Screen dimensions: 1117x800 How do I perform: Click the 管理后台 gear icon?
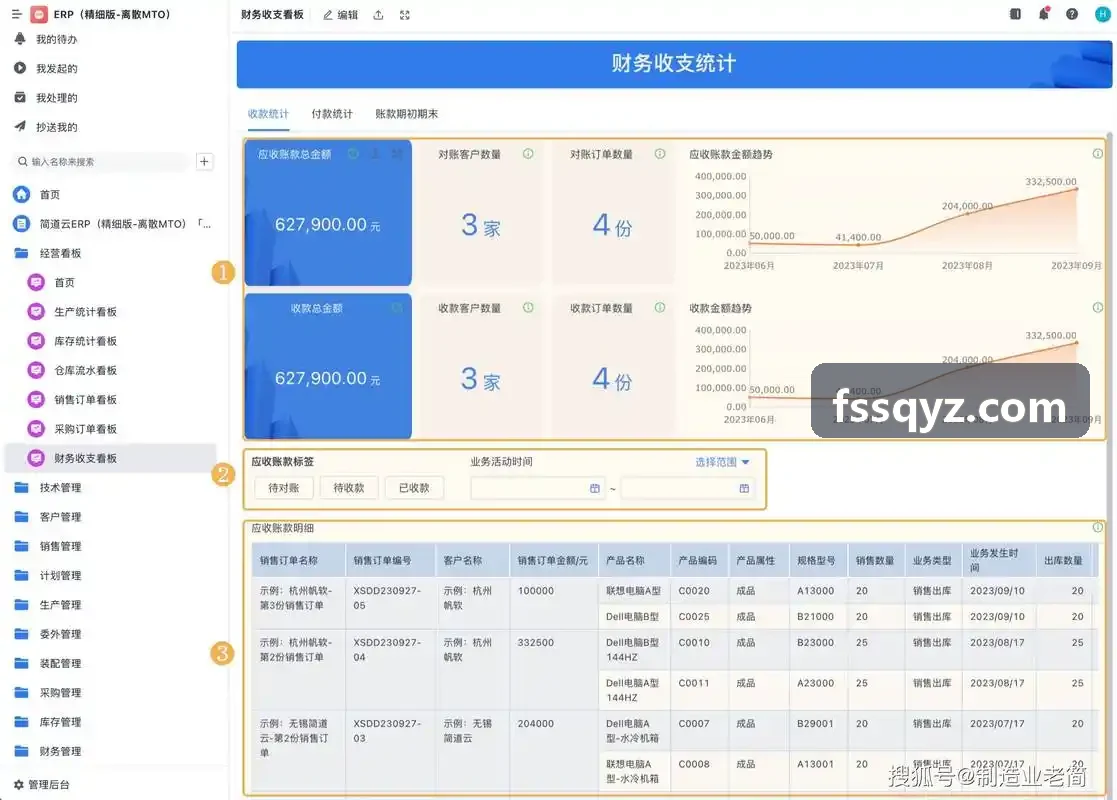pyautogui.click(x=19, y=784)
